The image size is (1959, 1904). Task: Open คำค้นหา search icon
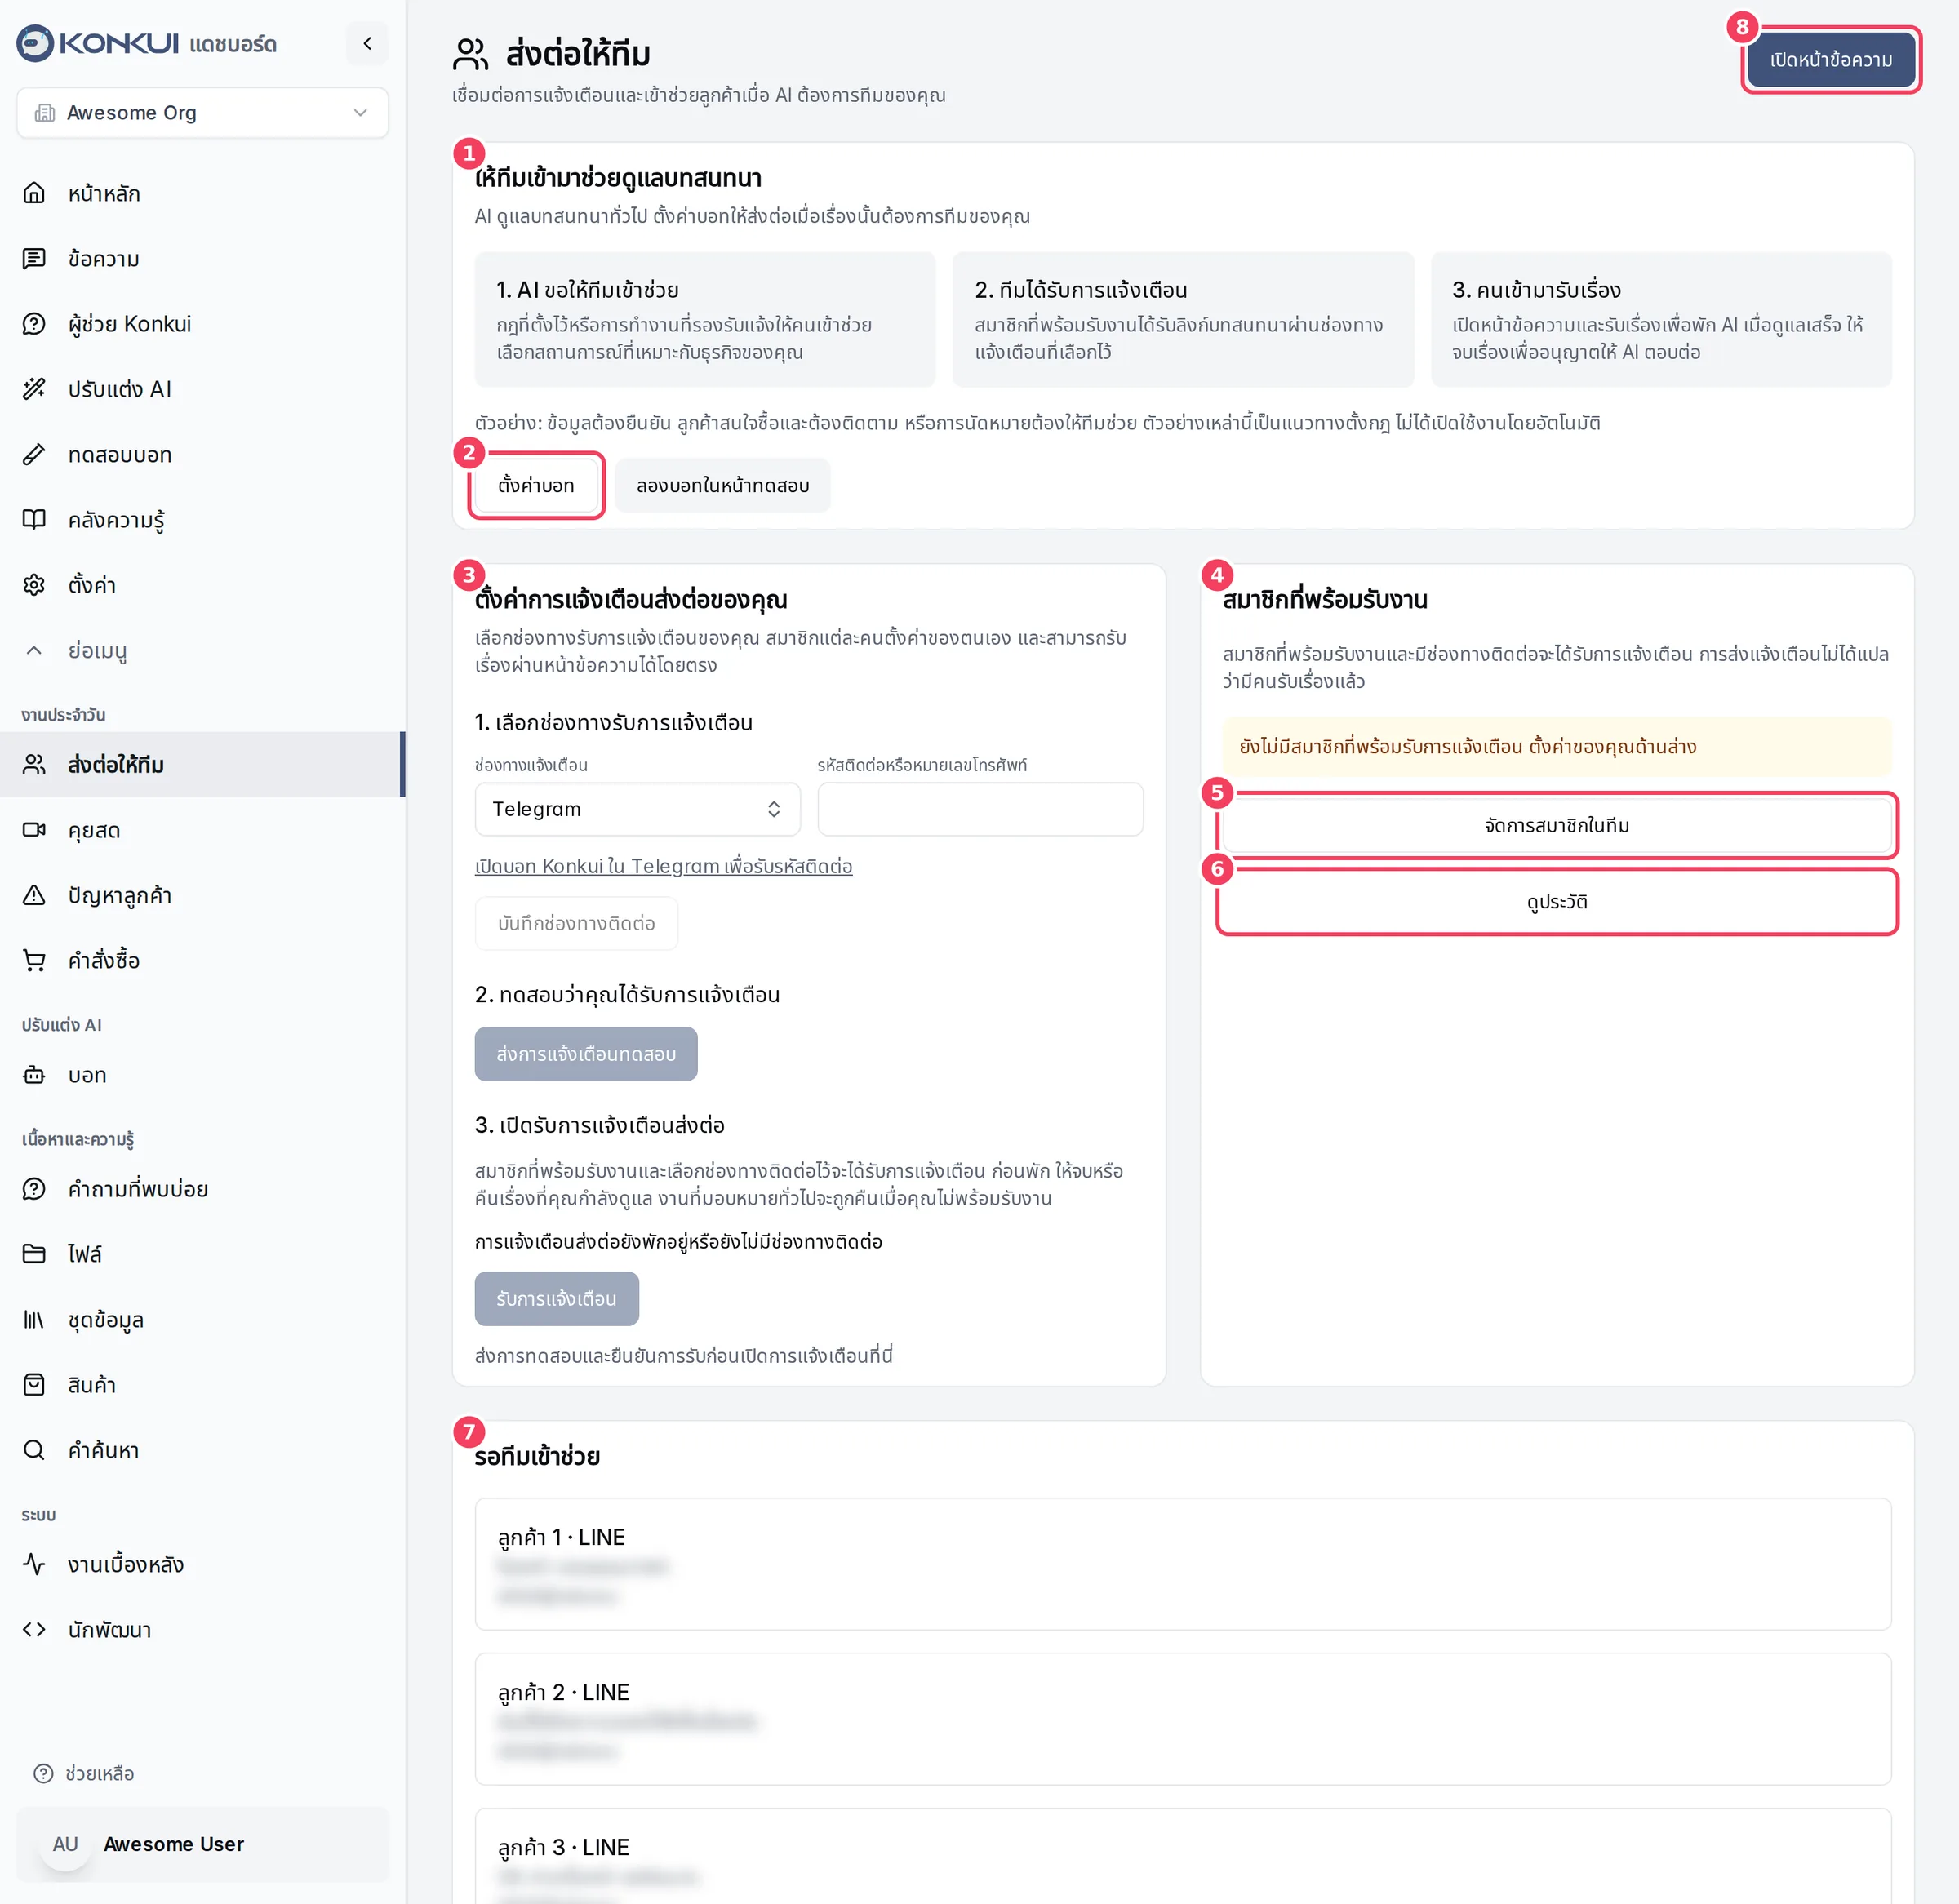click(x=34, y=1450)
